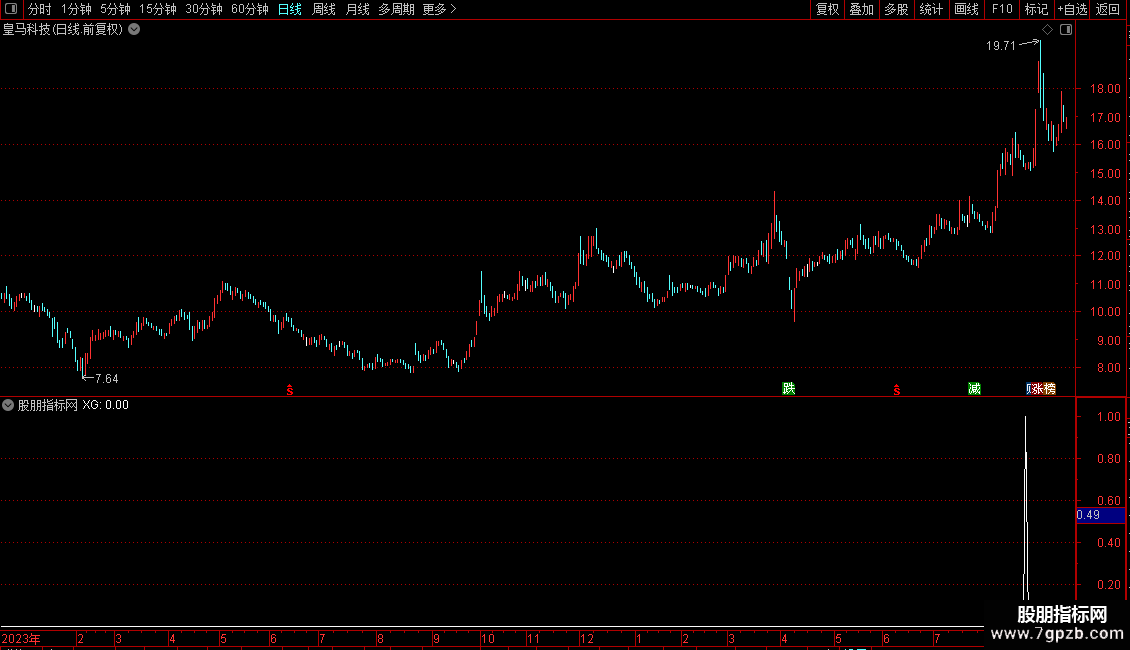1130x650 pixels.
Task: Expand the 更多 periods menu
Action: pyautogui.click(x=440, y=9)
